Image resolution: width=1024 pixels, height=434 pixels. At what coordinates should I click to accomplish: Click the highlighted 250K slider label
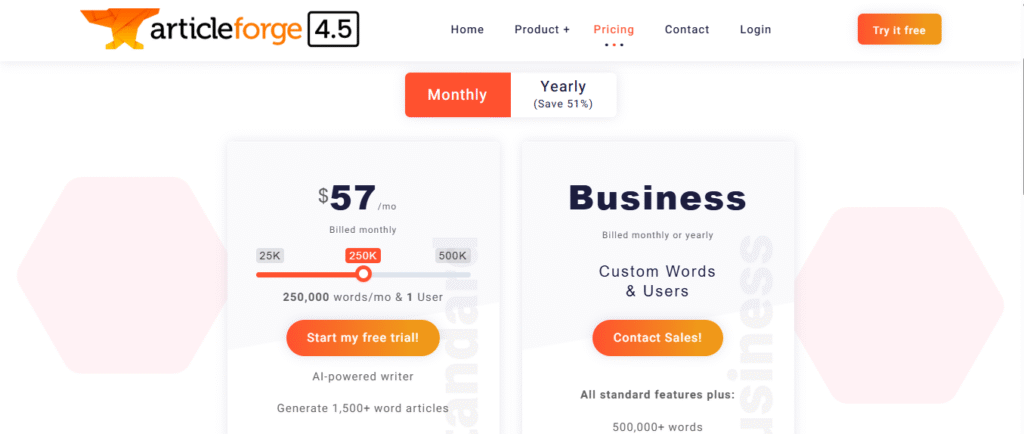coord(363,255)
